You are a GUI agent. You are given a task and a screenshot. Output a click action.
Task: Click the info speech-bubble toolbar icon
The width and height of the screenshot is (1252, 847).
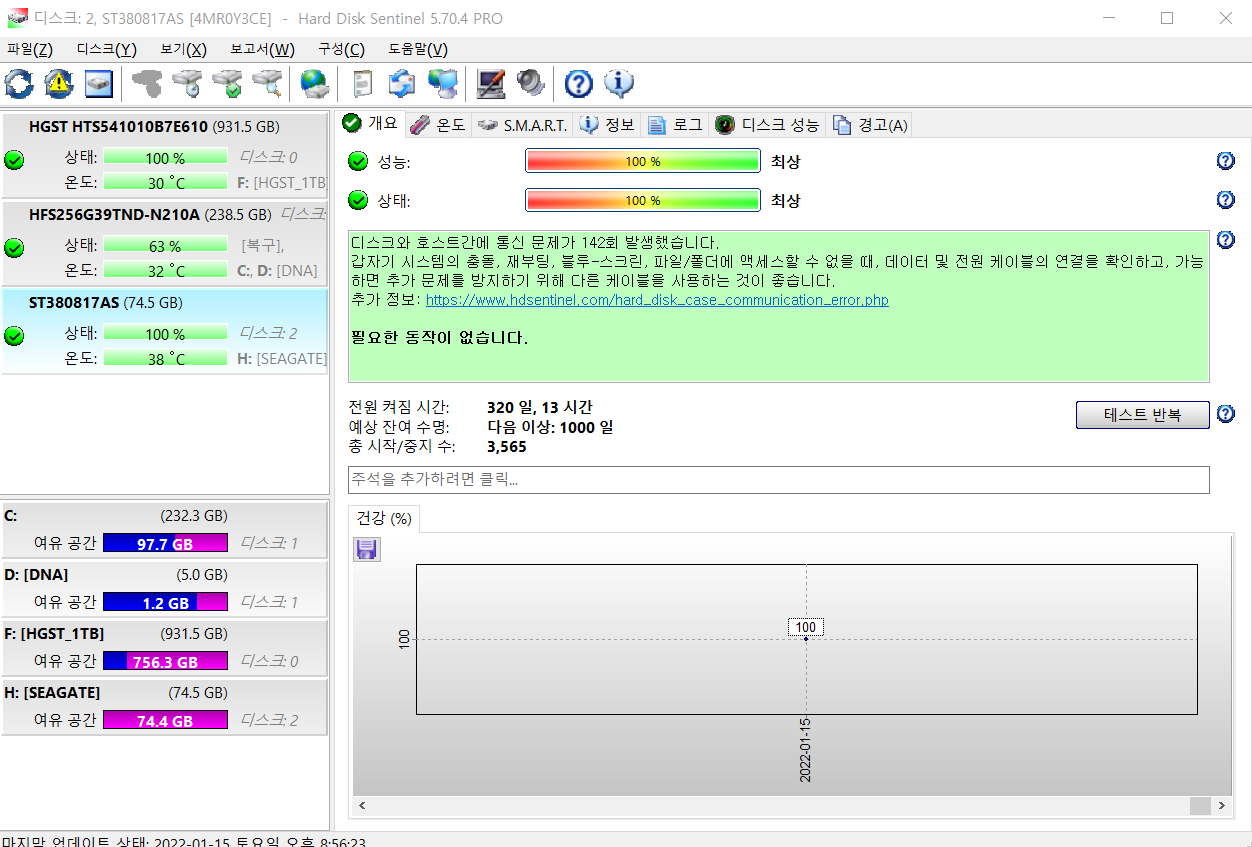pyautogui.click(x=618, y=83)
